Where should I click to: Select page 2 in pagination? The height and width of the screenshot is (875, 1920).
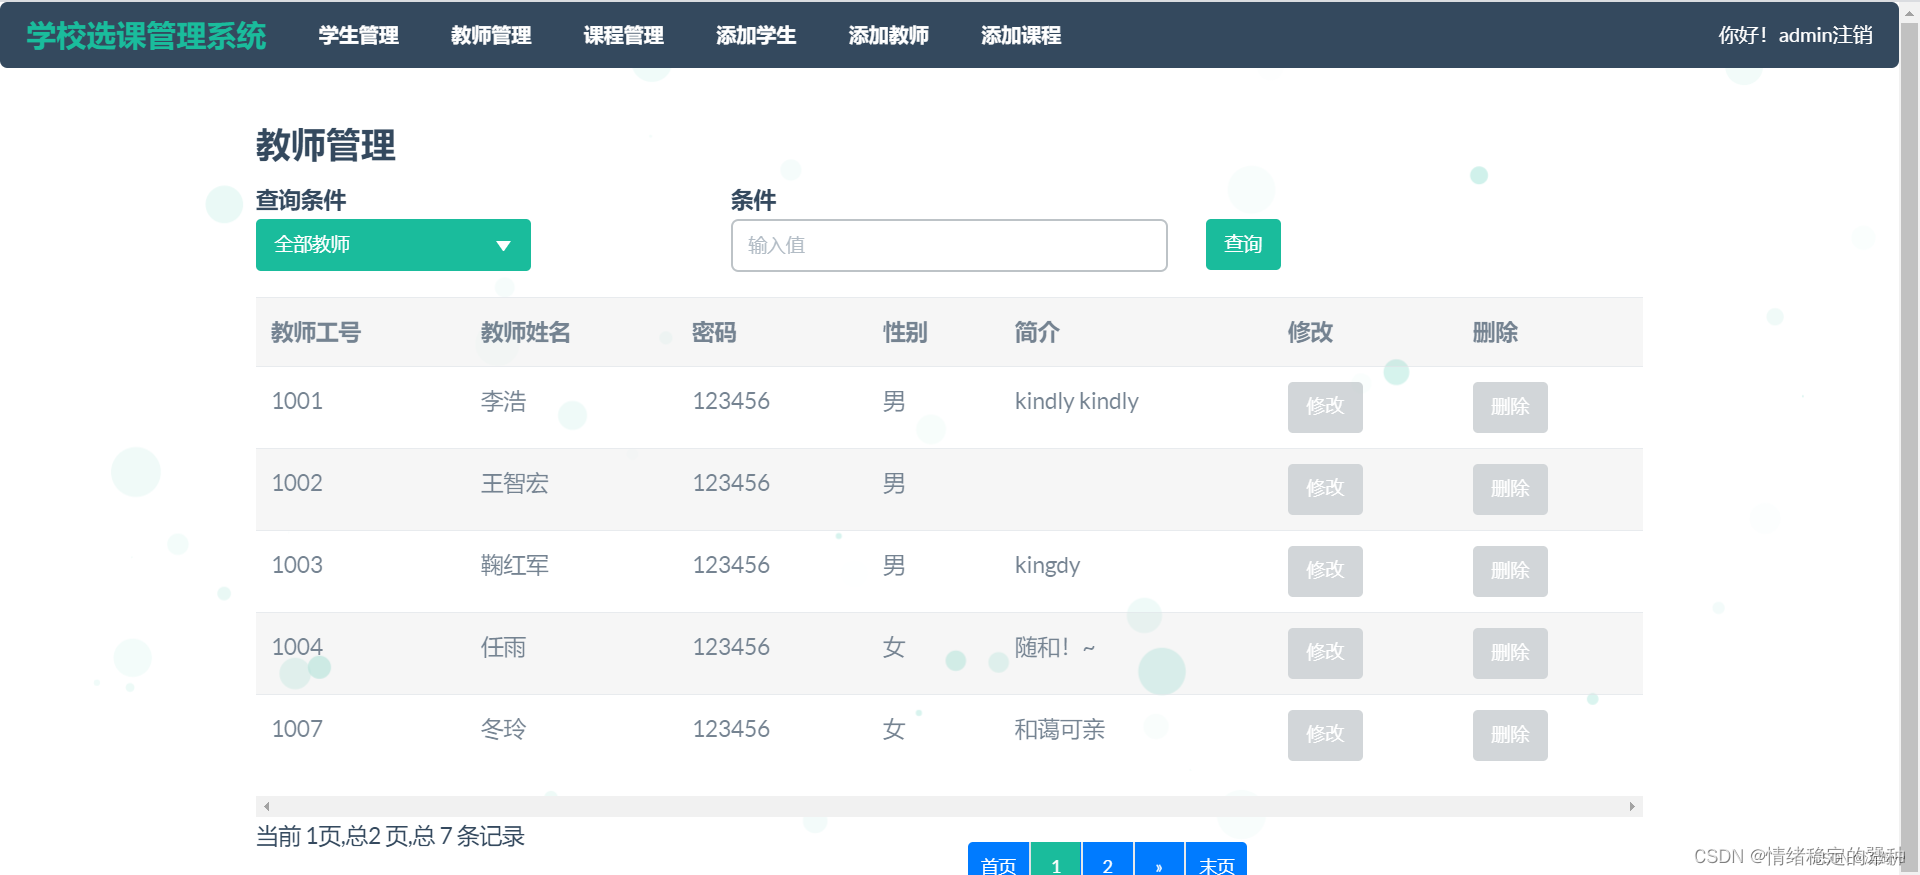[x=1108, y=860]
